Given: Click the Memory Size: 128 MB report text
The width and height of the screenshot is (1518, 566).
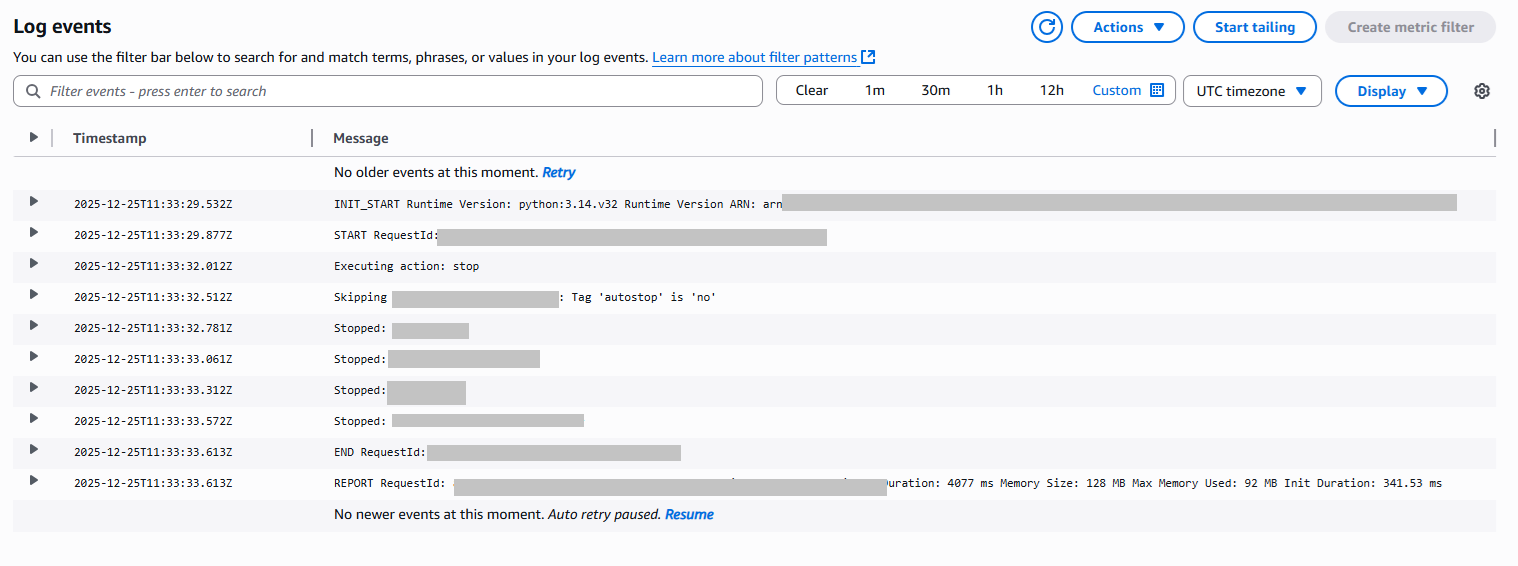Looking at the screenshot, I should 1062,483.
